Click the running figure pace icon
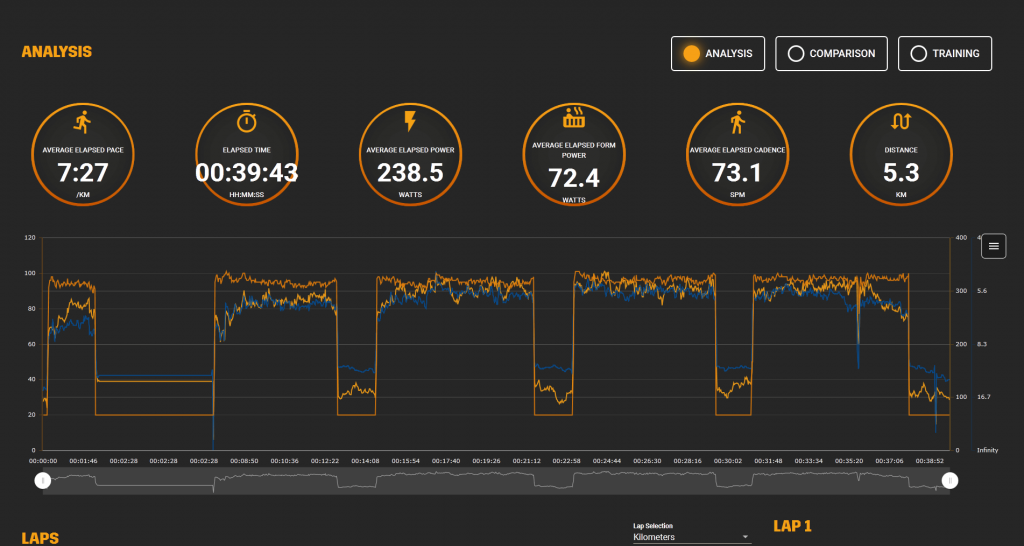 pyautogui.click(x=82, y=122)
